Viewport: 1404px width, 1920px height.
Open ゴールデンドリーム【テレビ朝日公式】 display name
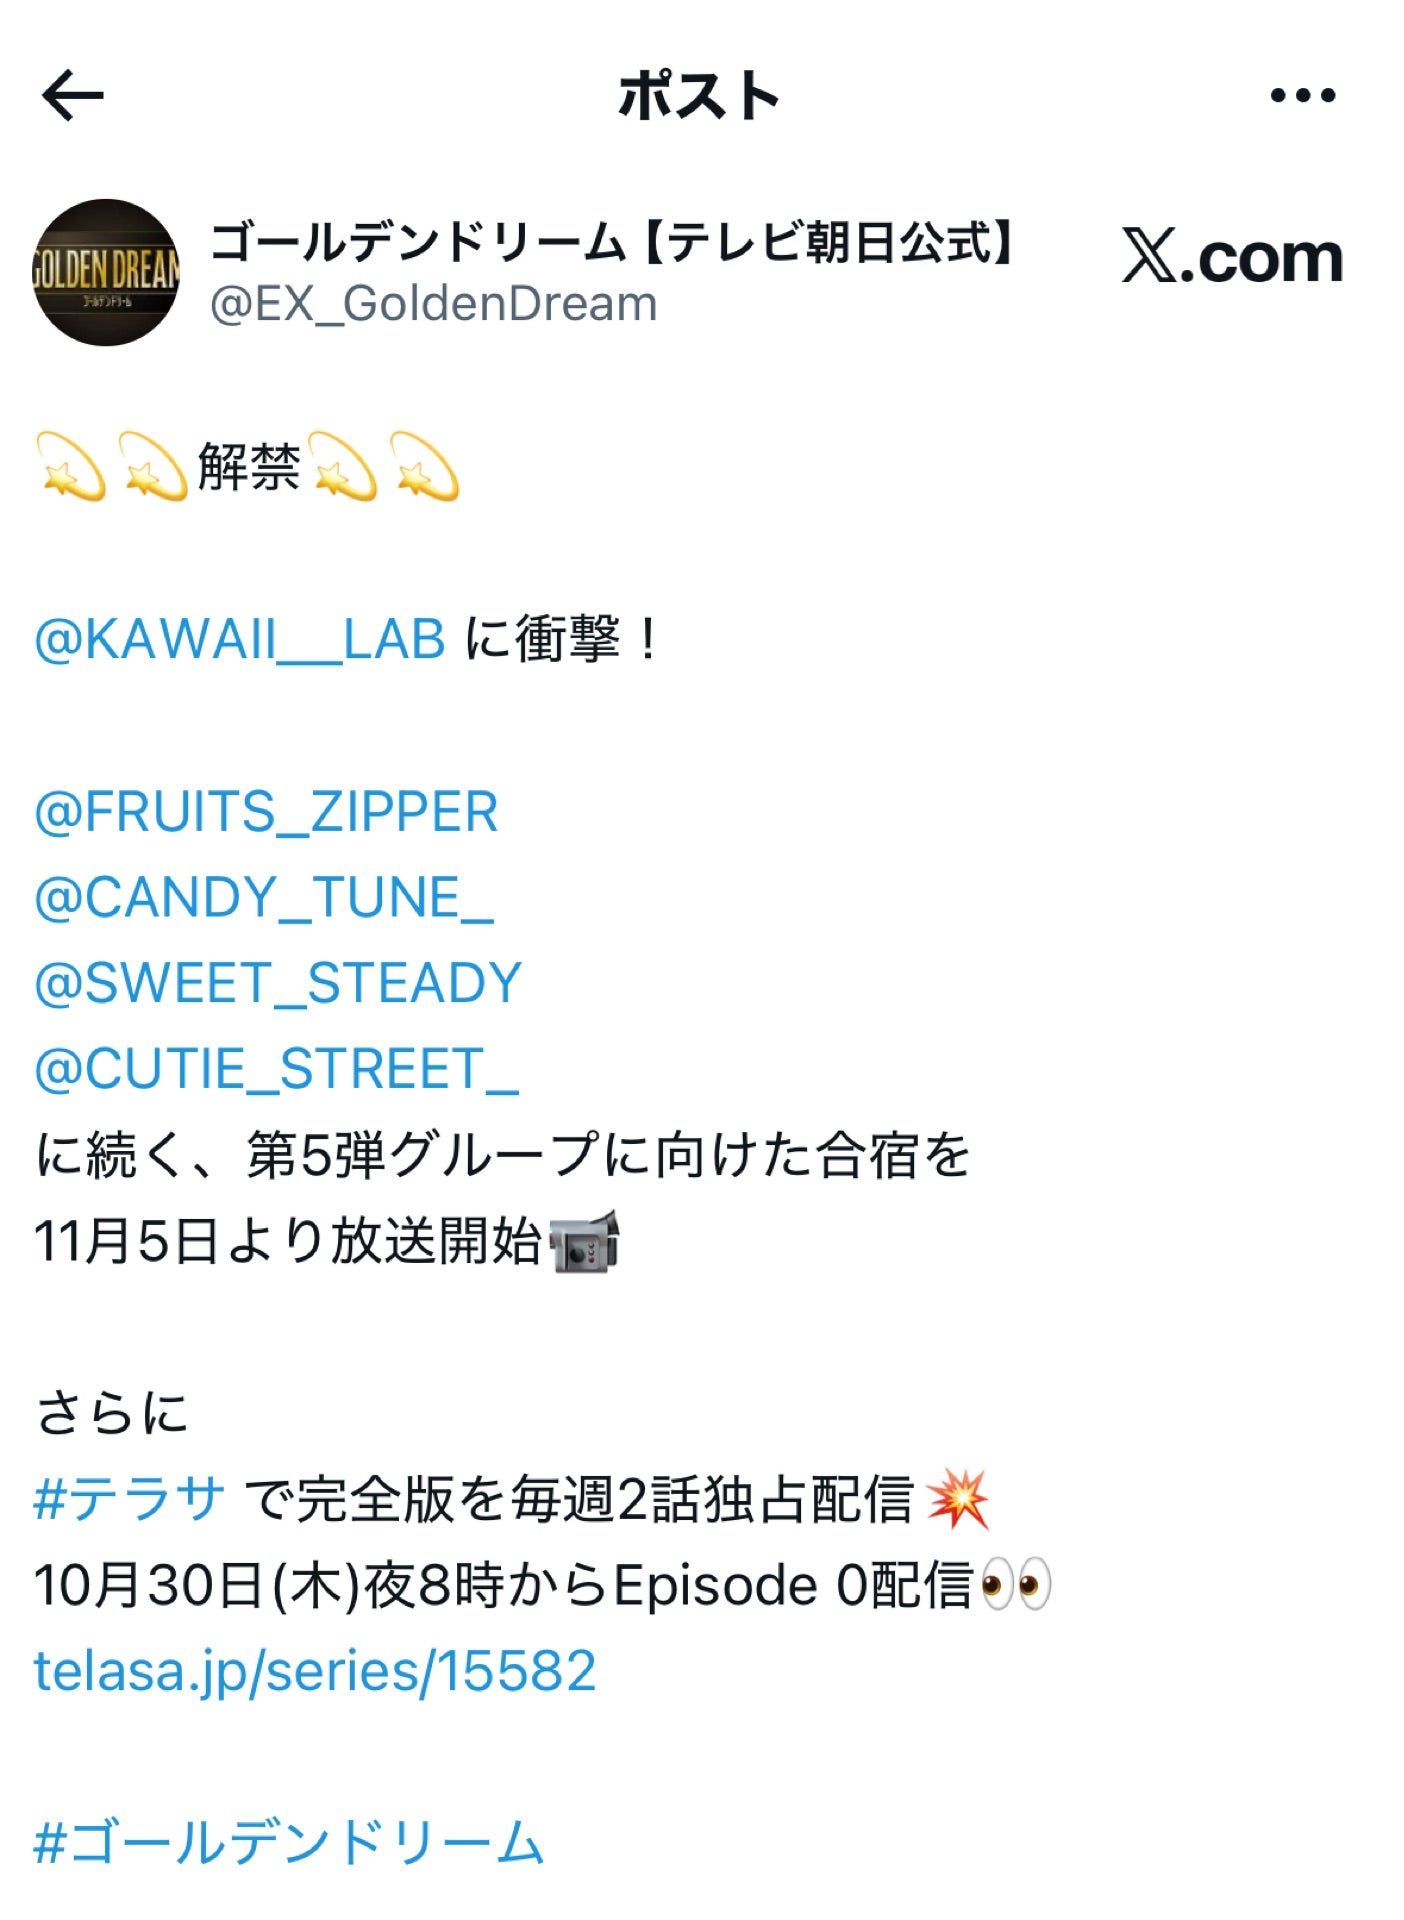(612, 243)
